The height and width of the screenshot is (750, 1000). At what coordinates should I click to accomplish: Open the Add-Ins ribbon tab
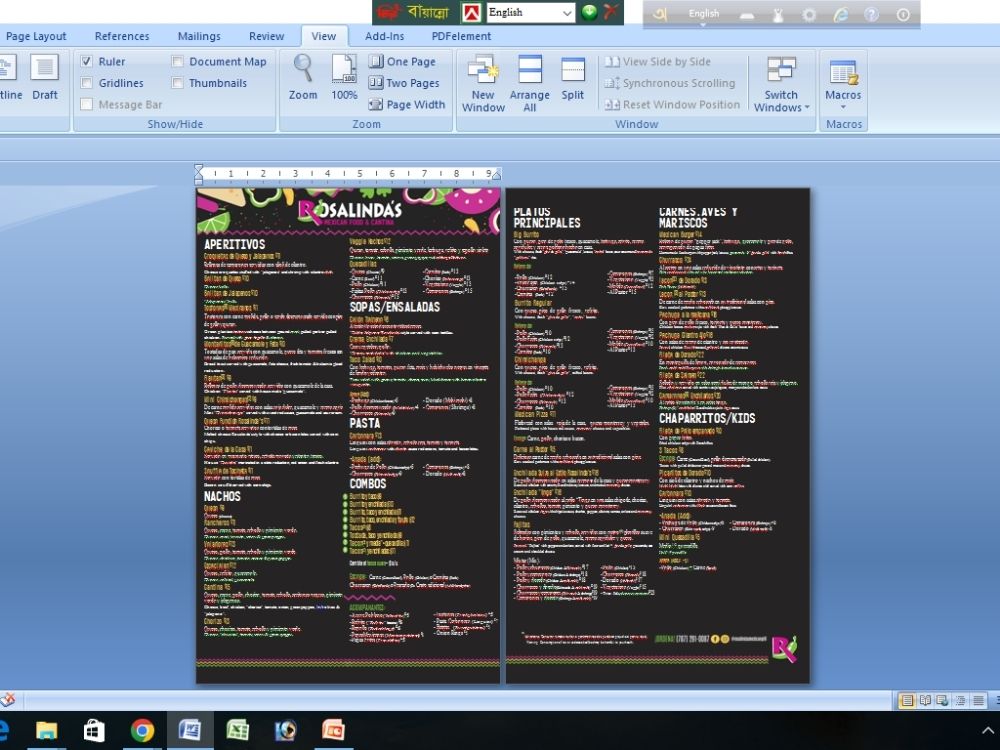pos(385,36)
